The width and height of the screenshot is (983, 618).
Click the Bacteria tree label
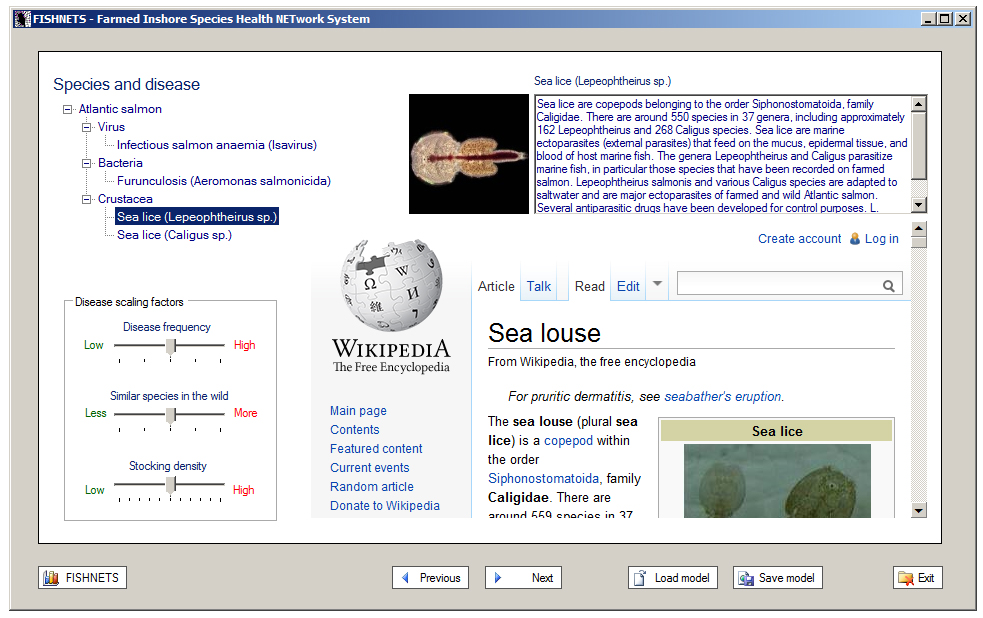120,163
